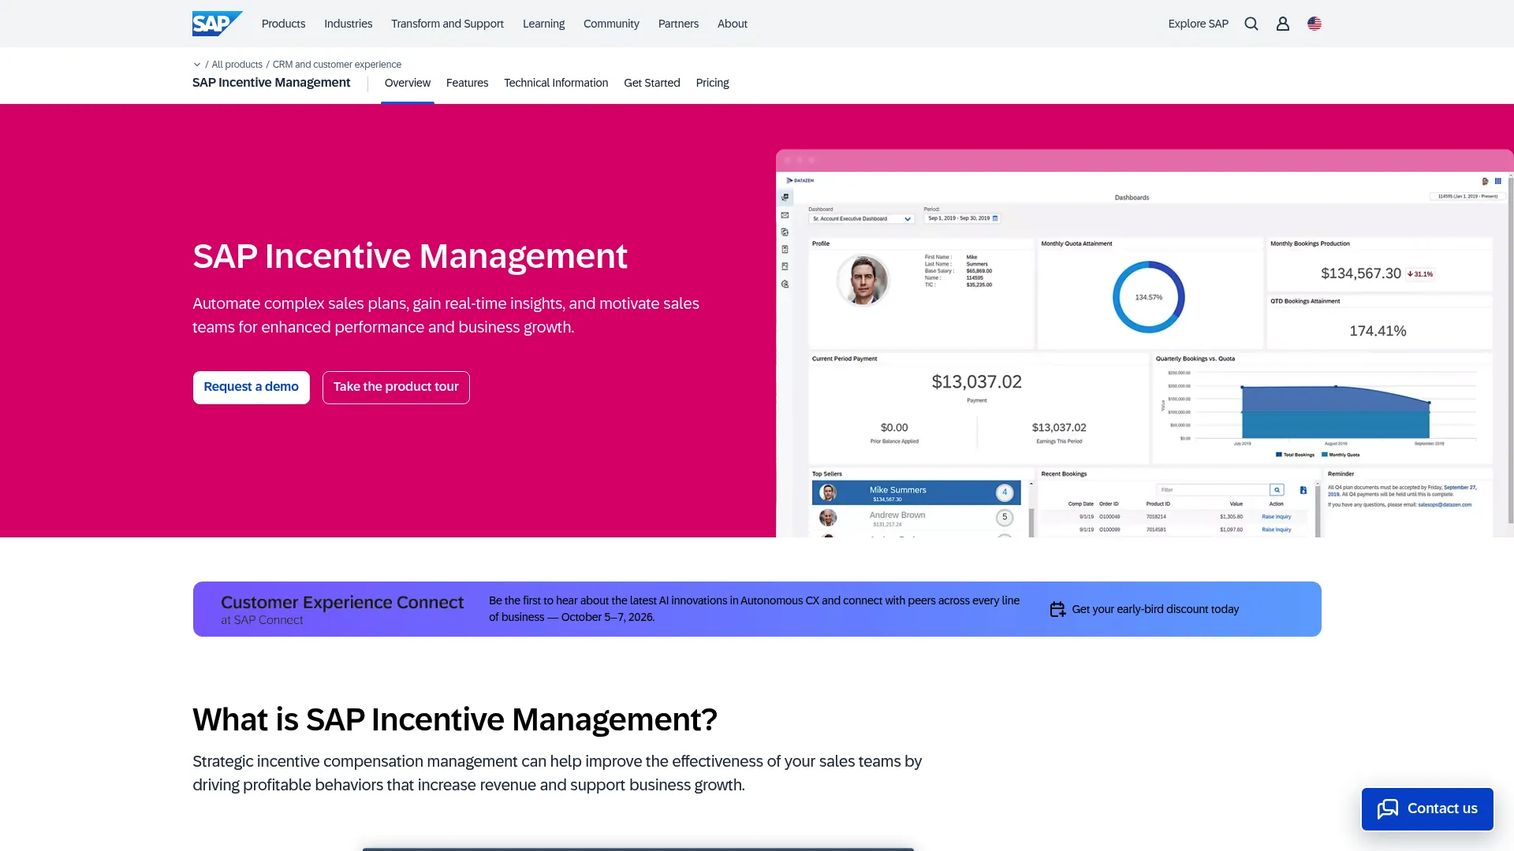Open the Industries menu

348,24
